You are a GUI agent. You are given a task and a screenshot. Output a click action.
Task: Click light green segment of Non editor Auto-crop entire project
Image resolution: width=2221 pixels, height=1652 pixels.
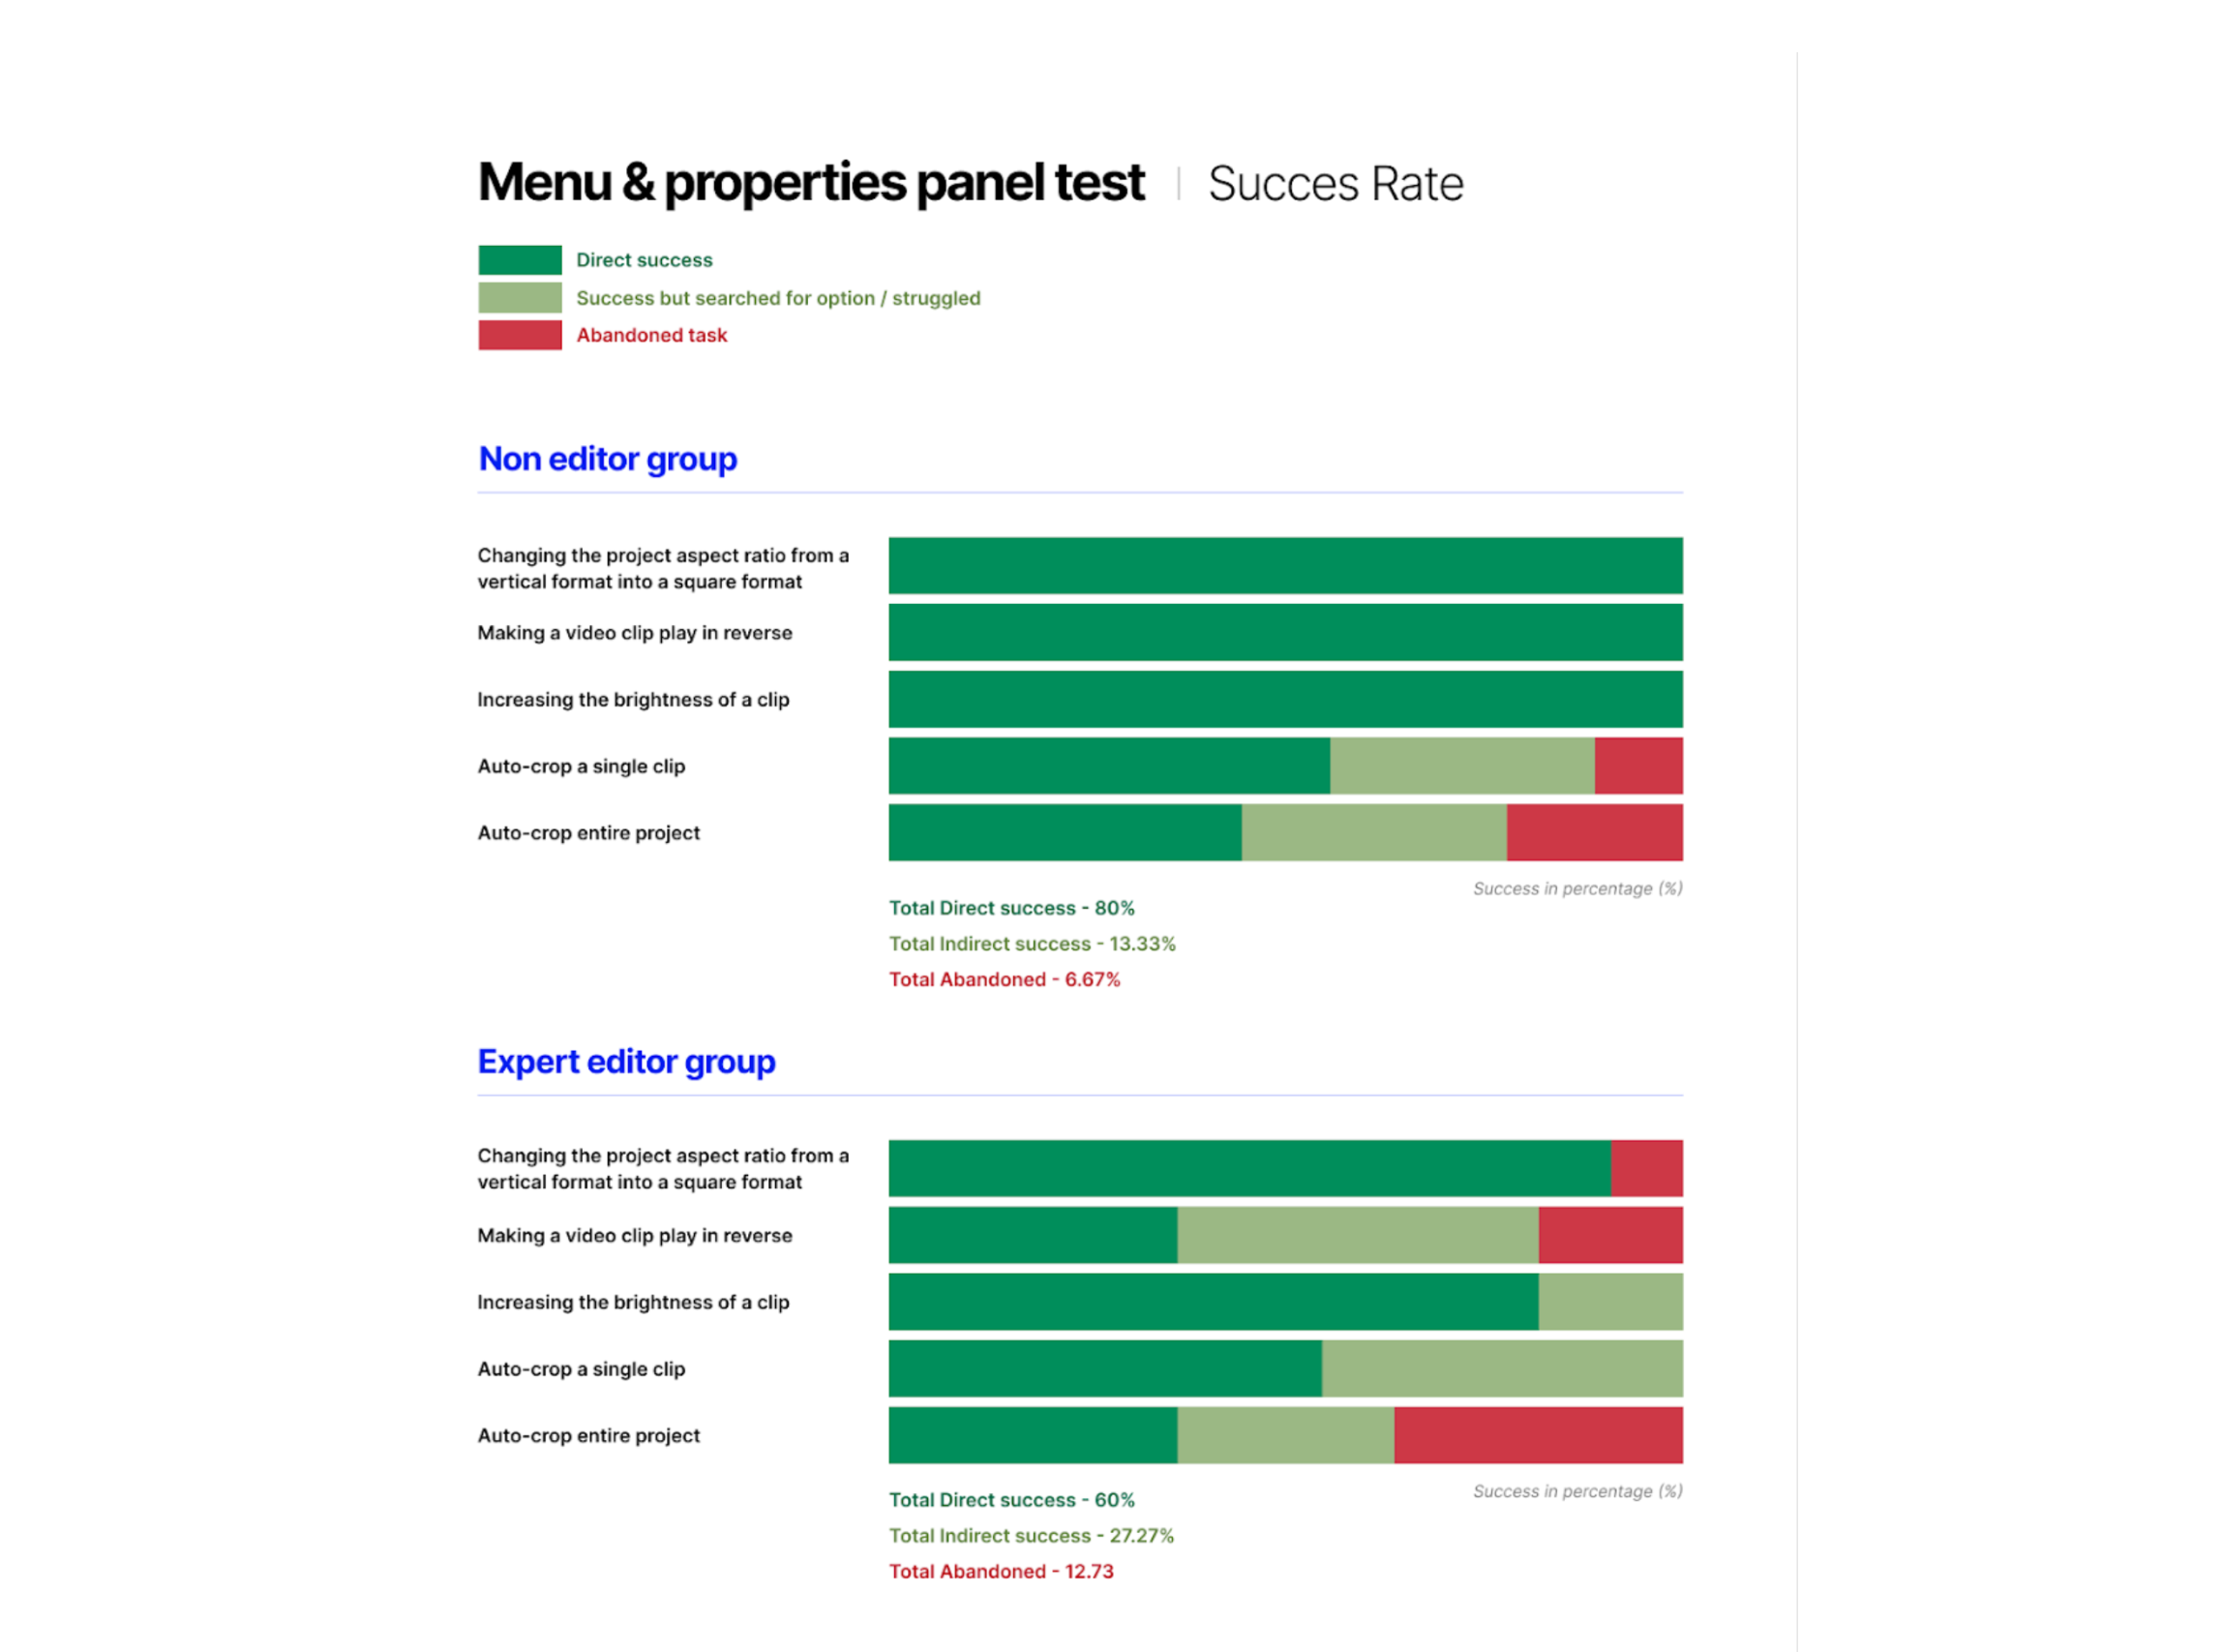[x=1373, y=833]
